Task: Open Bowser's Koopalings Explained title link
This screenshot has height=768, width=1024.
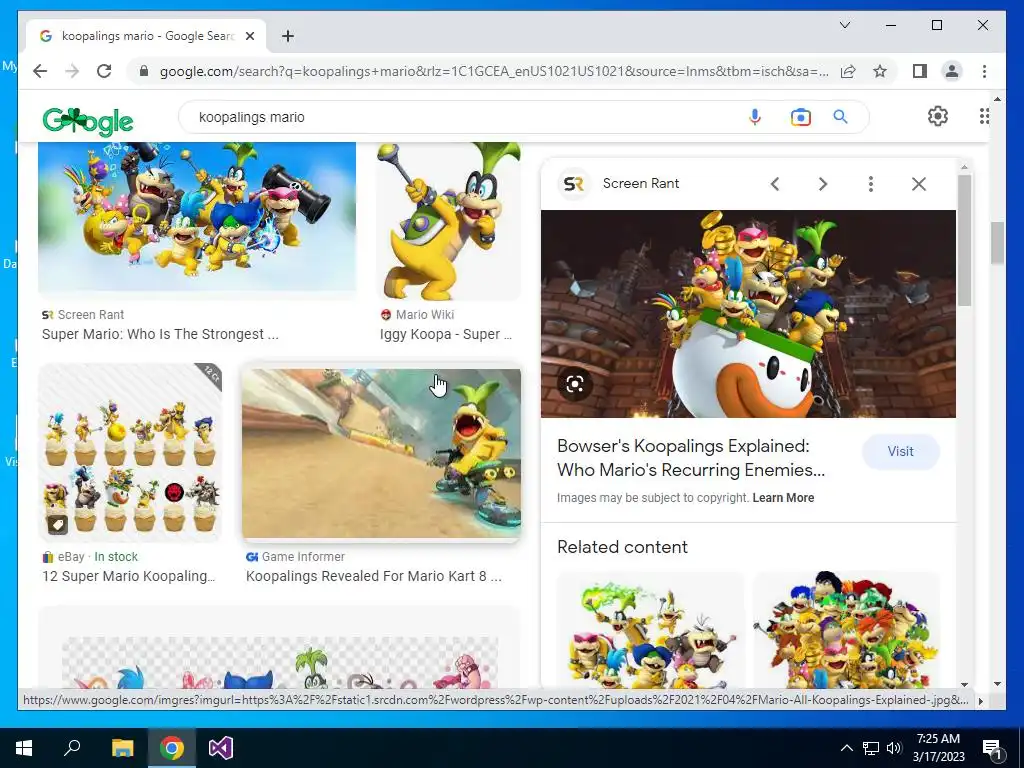Action: point(691,458)
